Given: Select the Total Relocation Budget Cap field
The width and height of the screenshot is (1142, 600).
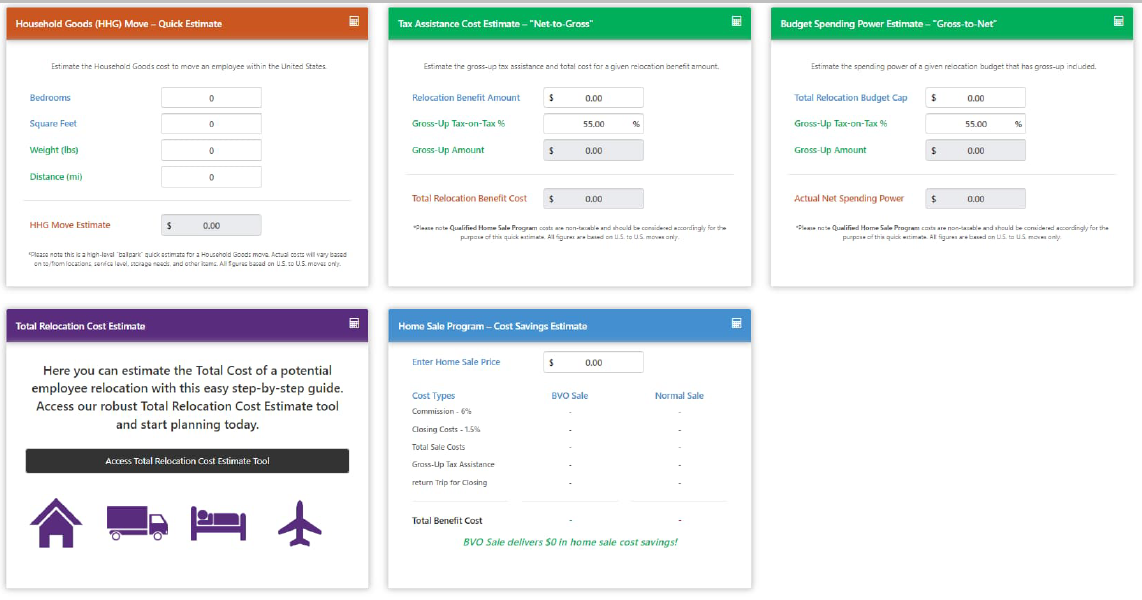Looking at the screenshot, I should 976,98.
